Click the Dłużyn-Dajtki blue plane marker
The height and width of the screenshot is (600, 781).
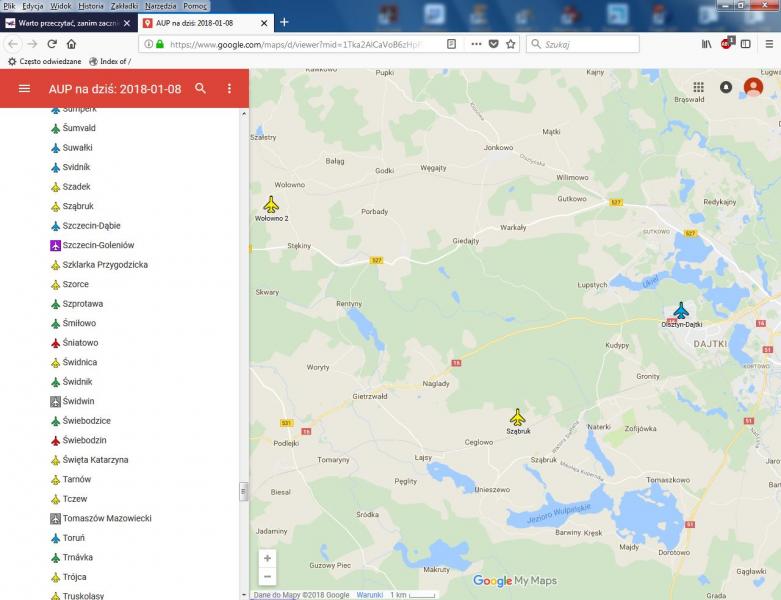(681, 310)
